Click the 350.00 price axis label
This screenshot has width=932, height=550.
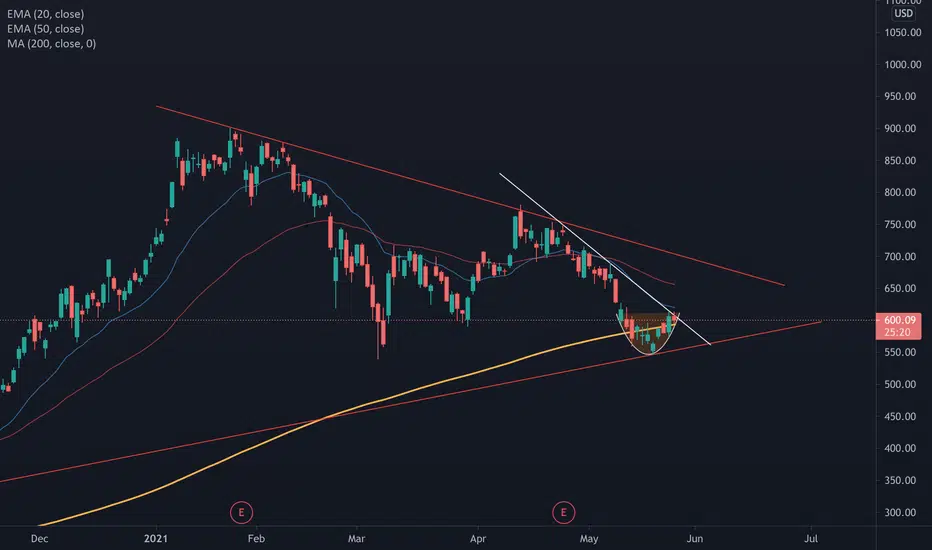pos(900,480)
